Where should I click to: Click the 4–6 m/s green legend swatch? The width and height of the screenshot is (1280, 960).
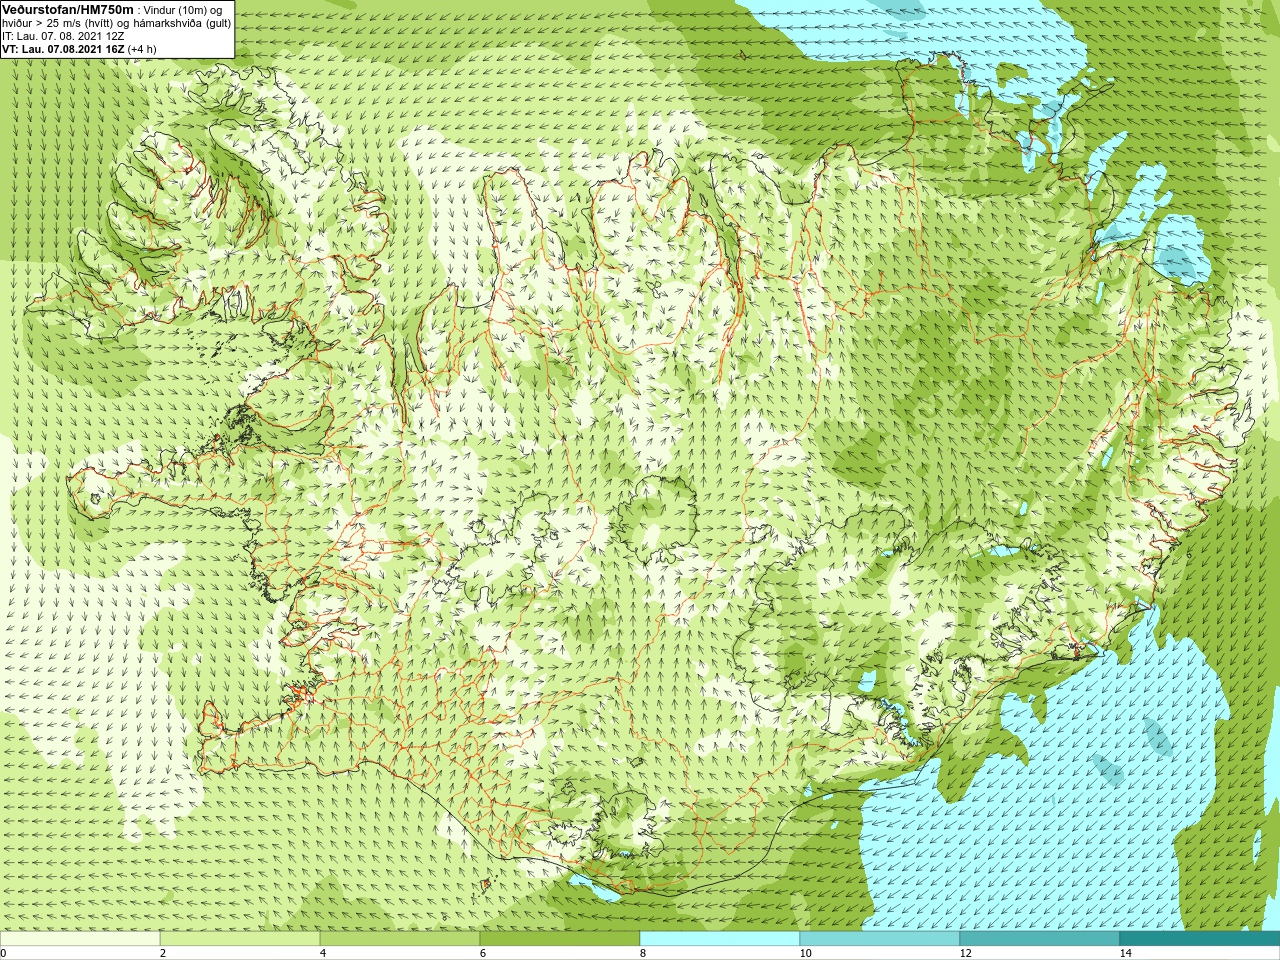400,939
